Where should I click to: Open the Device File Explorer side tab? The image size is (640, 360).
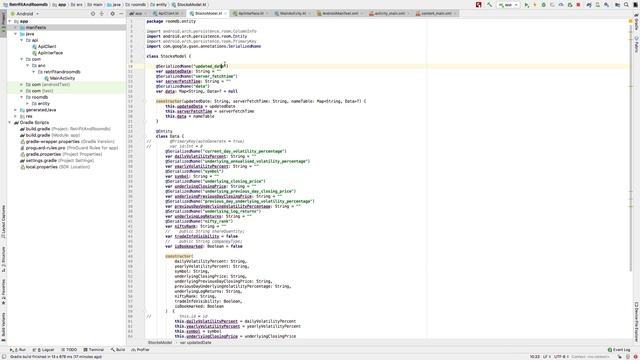click(636, 322)
